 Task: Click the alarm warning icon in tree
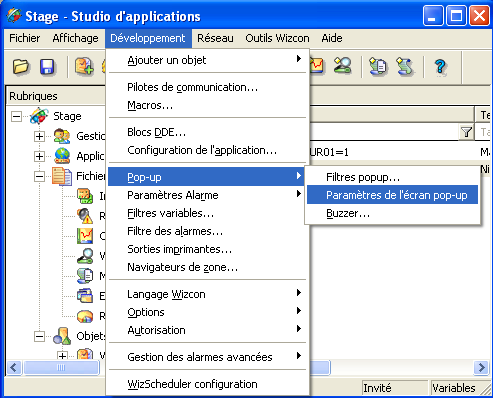(x=85, y=216)
